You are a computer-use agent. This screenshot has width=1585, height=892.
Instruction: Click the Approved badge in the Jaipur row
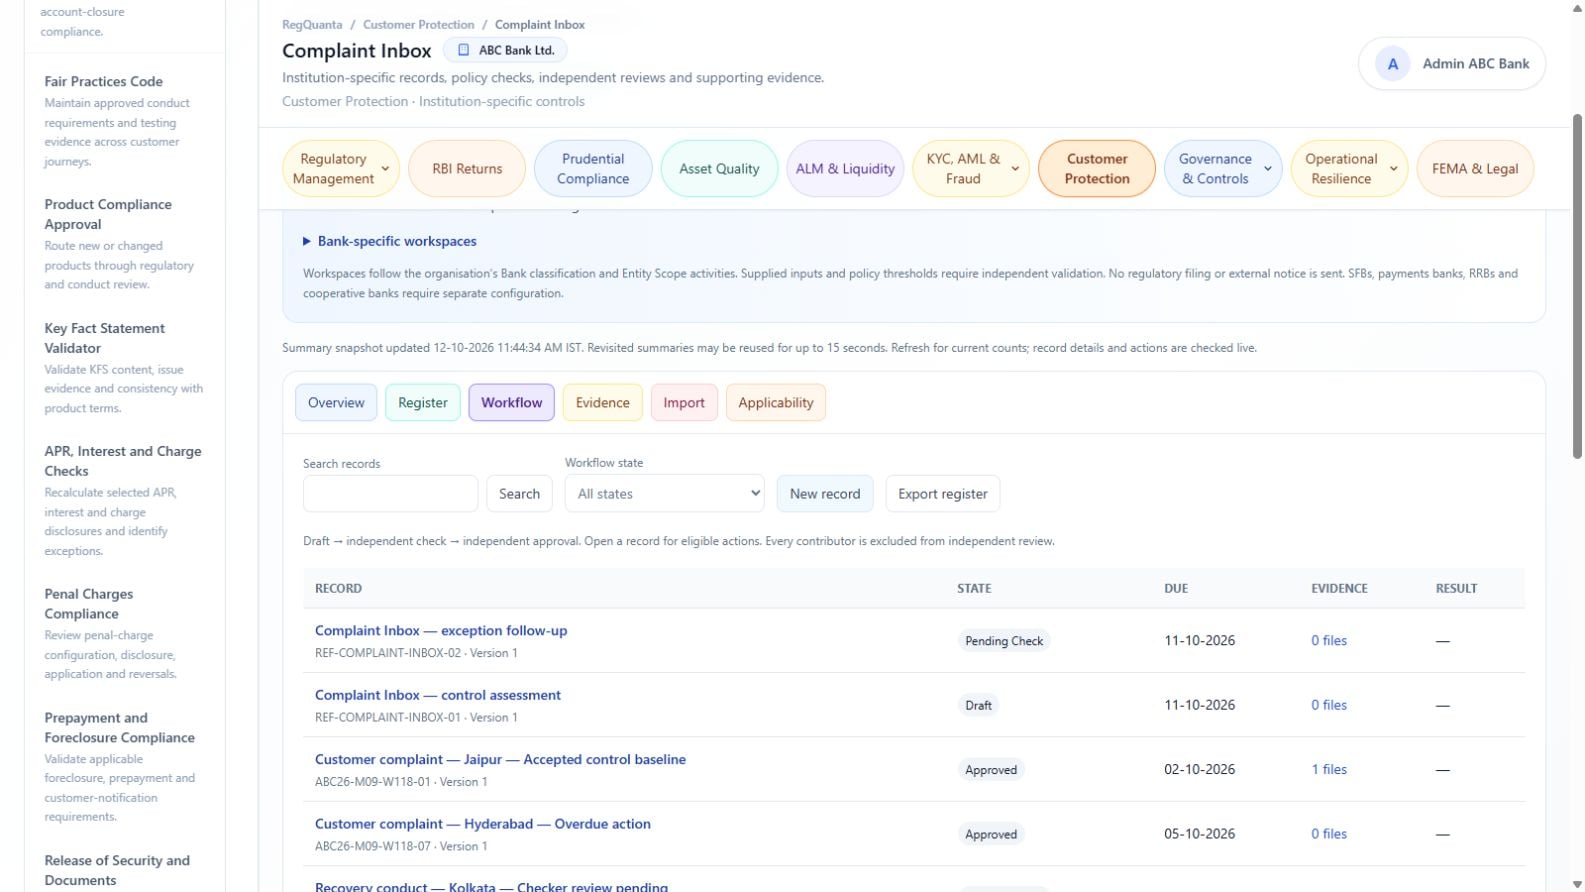pyautogui.click(x=991, y=770)
